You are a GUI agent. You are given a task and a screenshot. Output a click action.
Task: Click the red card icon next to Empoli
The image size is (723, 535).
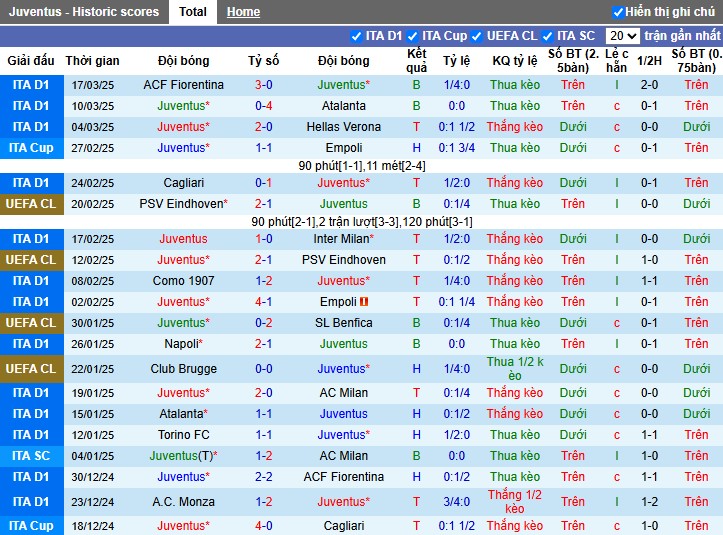coord(364,302)
